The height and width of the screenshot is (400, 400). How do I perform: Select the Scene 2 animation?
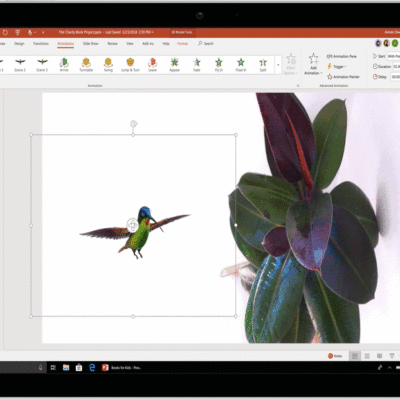20,65
